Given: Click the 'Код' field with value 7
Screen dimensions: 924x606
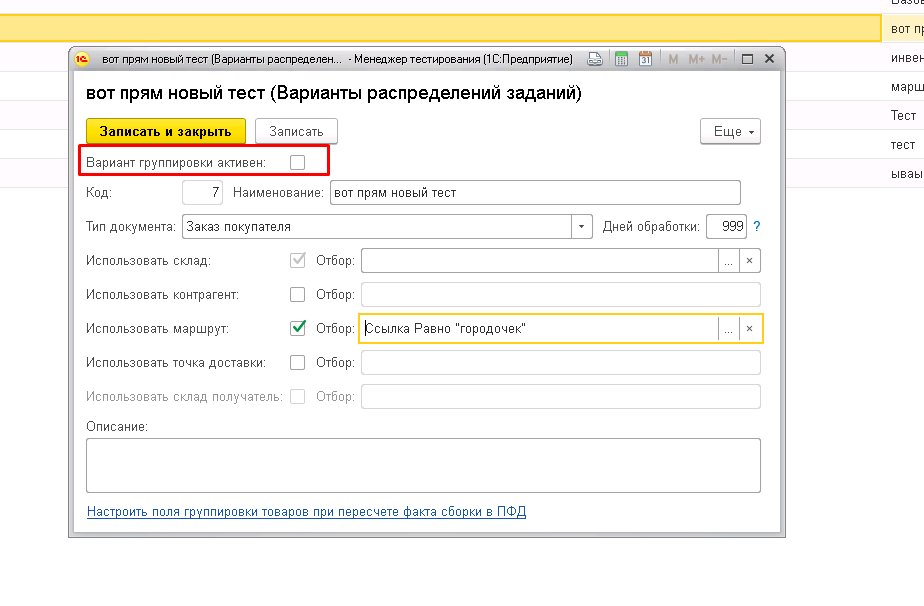Looking at the screenshot, I should click(x=203, y=193).
